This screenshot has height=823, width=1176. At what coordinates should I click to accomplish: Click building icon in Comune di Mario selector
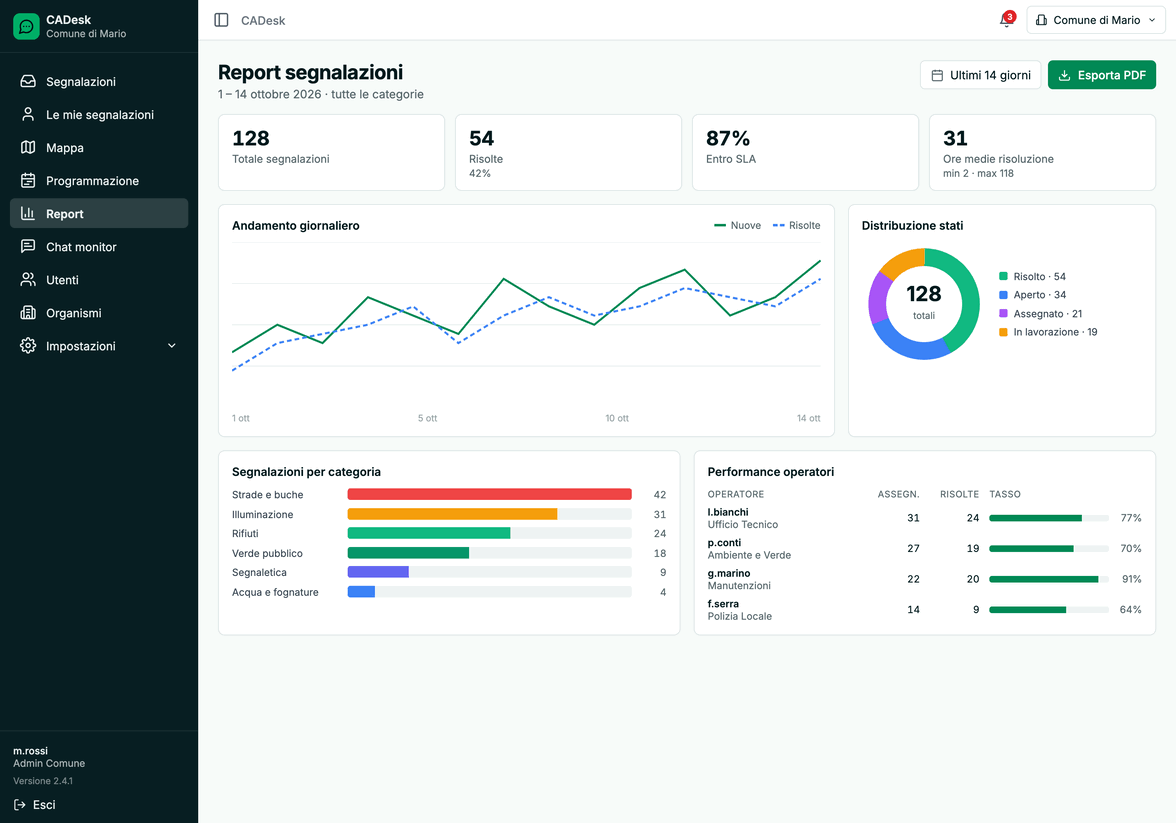click(x=1041, y=20)
